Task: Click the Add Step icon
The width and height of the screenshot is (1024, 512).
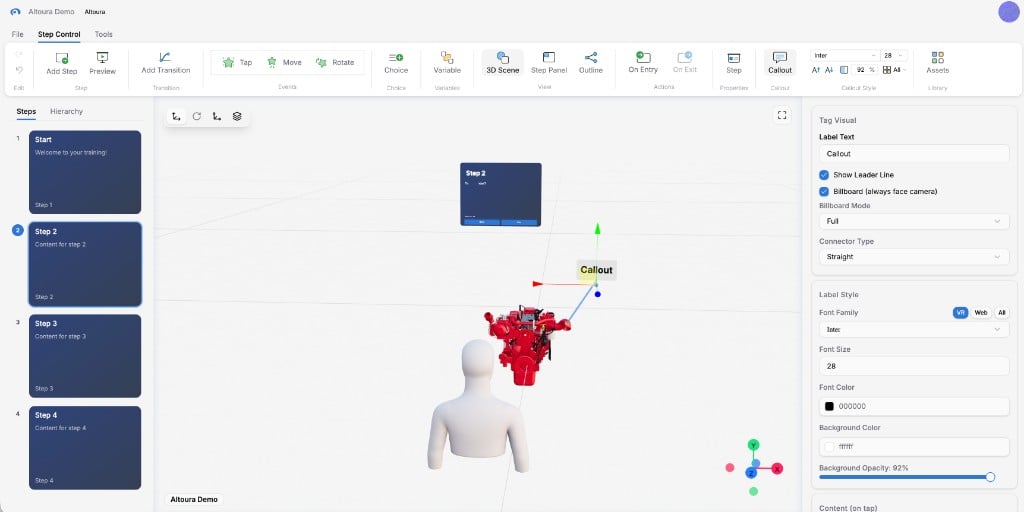Action: [62, 58]
